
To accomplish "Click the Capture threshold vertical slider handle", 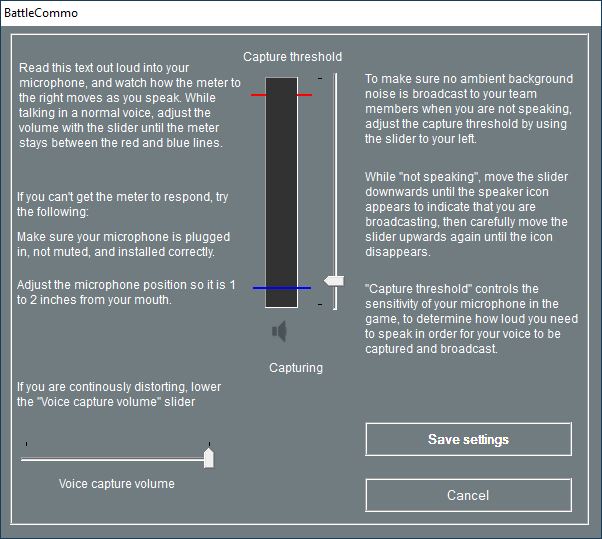I will [x=334, y=281].
